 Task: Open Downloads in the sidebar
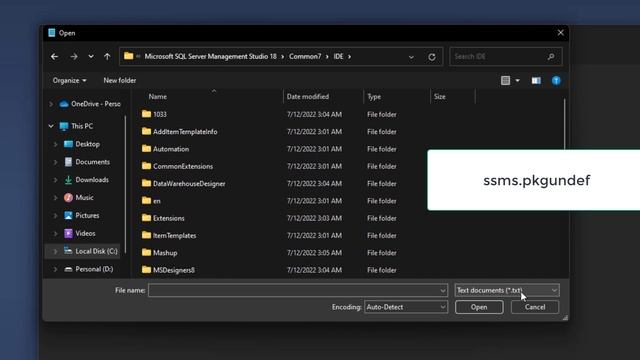(87, 180)
